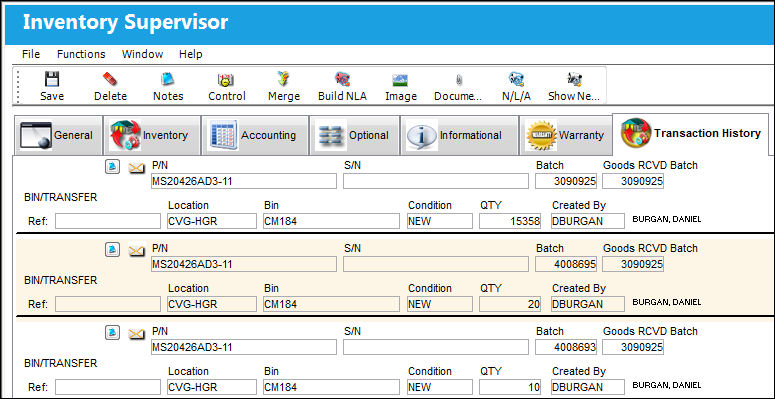Click P/N field in batch 3090925 record
Viewport: 775px width, 399px height.
coord(244,181)
